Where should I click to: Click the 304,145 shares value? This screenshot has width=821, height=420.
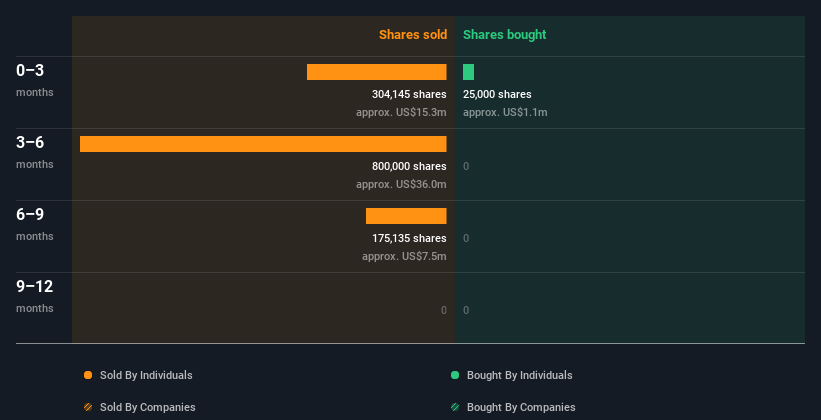(x=409, y=94)
